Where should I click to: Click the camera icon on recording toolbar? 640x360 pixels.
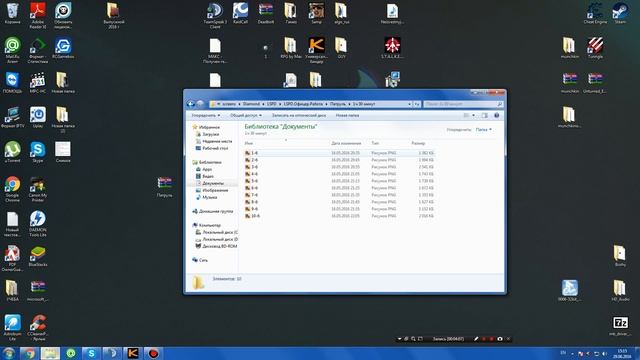[x=500, y=339]
